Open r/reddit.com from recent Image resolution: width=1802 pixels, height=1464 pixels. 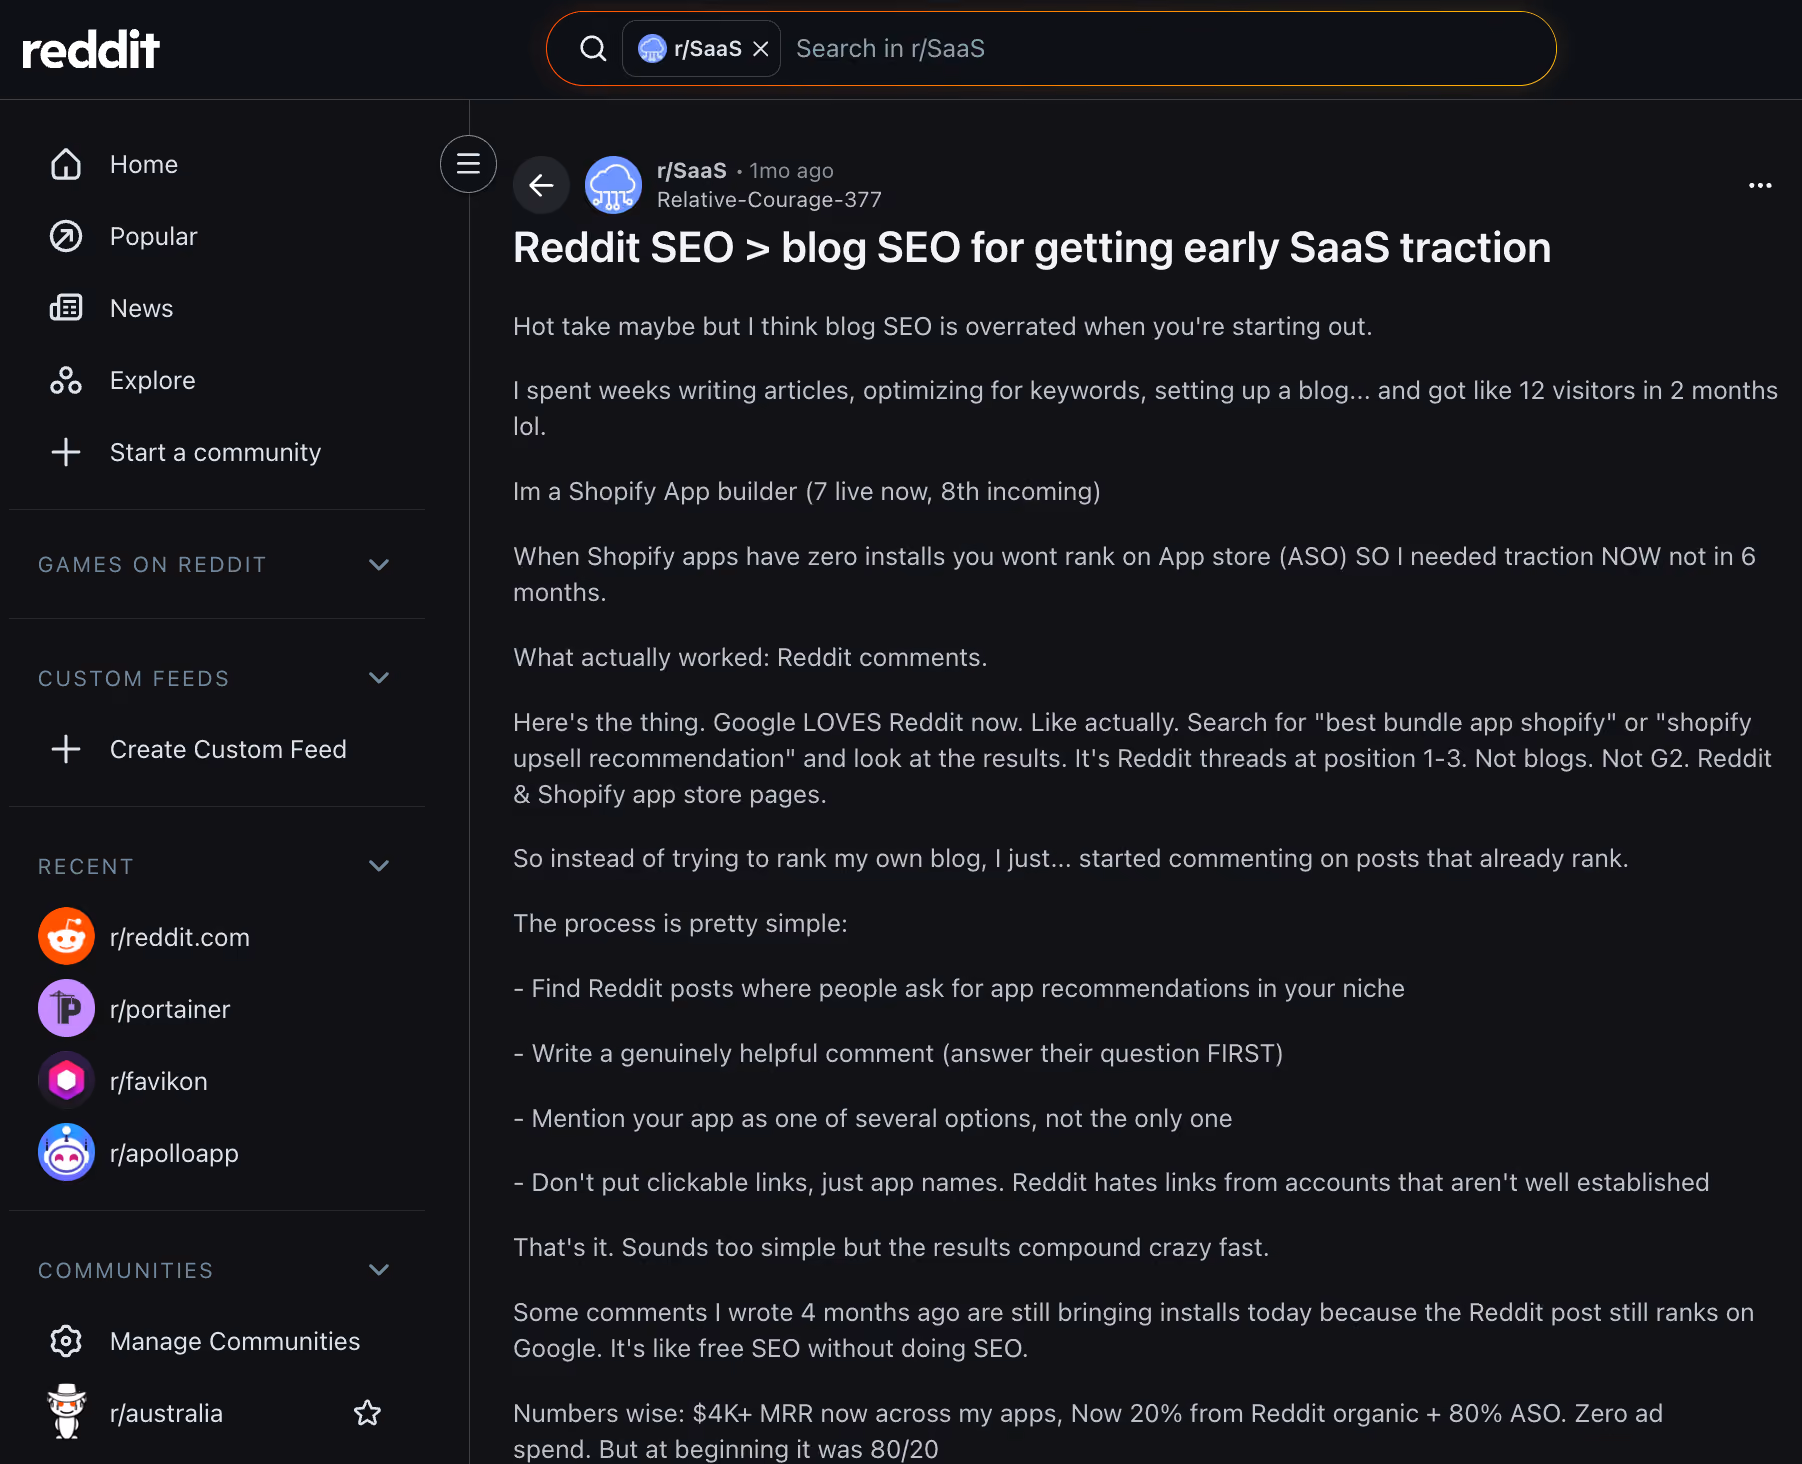tap(180, 937)
